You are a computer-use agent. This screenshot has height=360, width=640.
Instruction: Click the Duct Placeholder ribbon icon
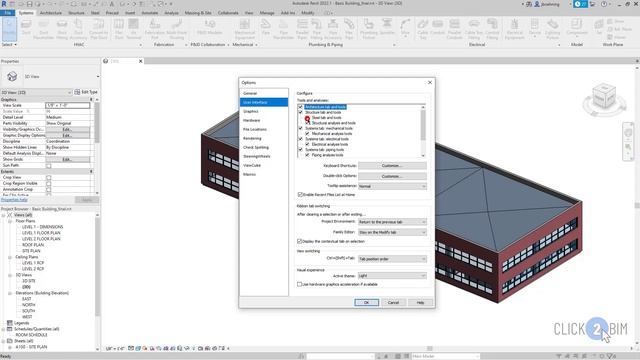(43, 29)
